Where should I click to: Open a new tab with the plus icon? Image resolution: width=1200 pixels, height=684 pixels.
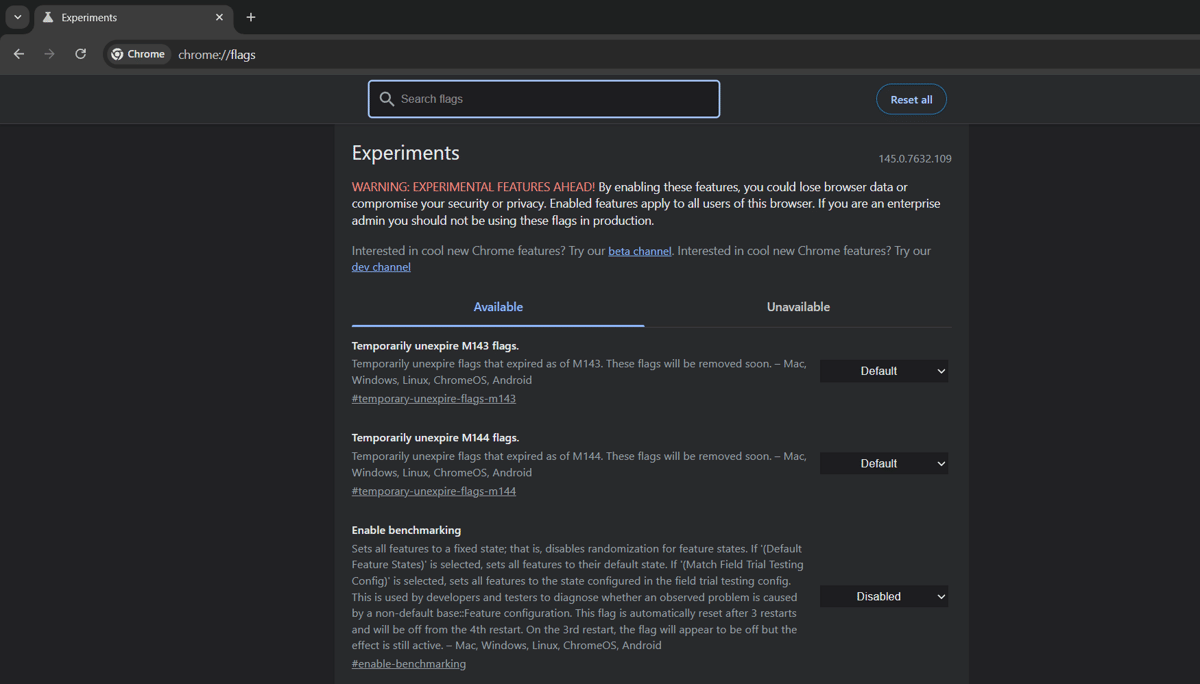click(251, 17)
